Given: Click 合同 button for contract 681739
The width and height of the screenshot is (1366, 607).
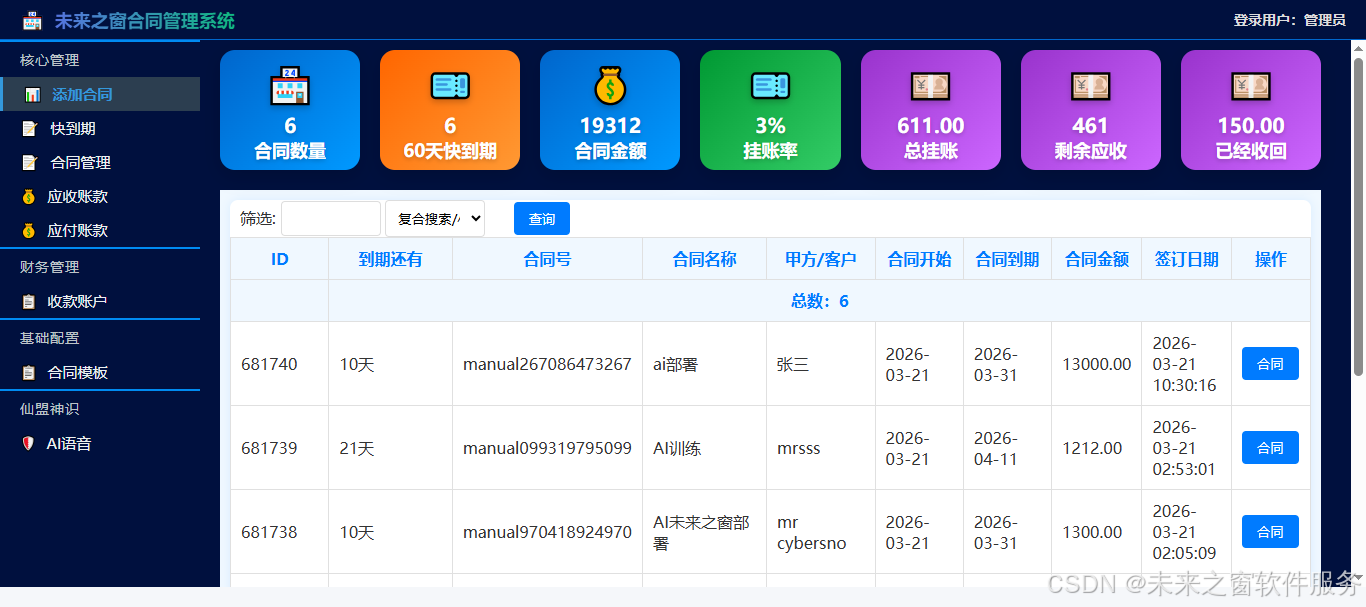Looking at the screenshot, I should point(1270,448).
